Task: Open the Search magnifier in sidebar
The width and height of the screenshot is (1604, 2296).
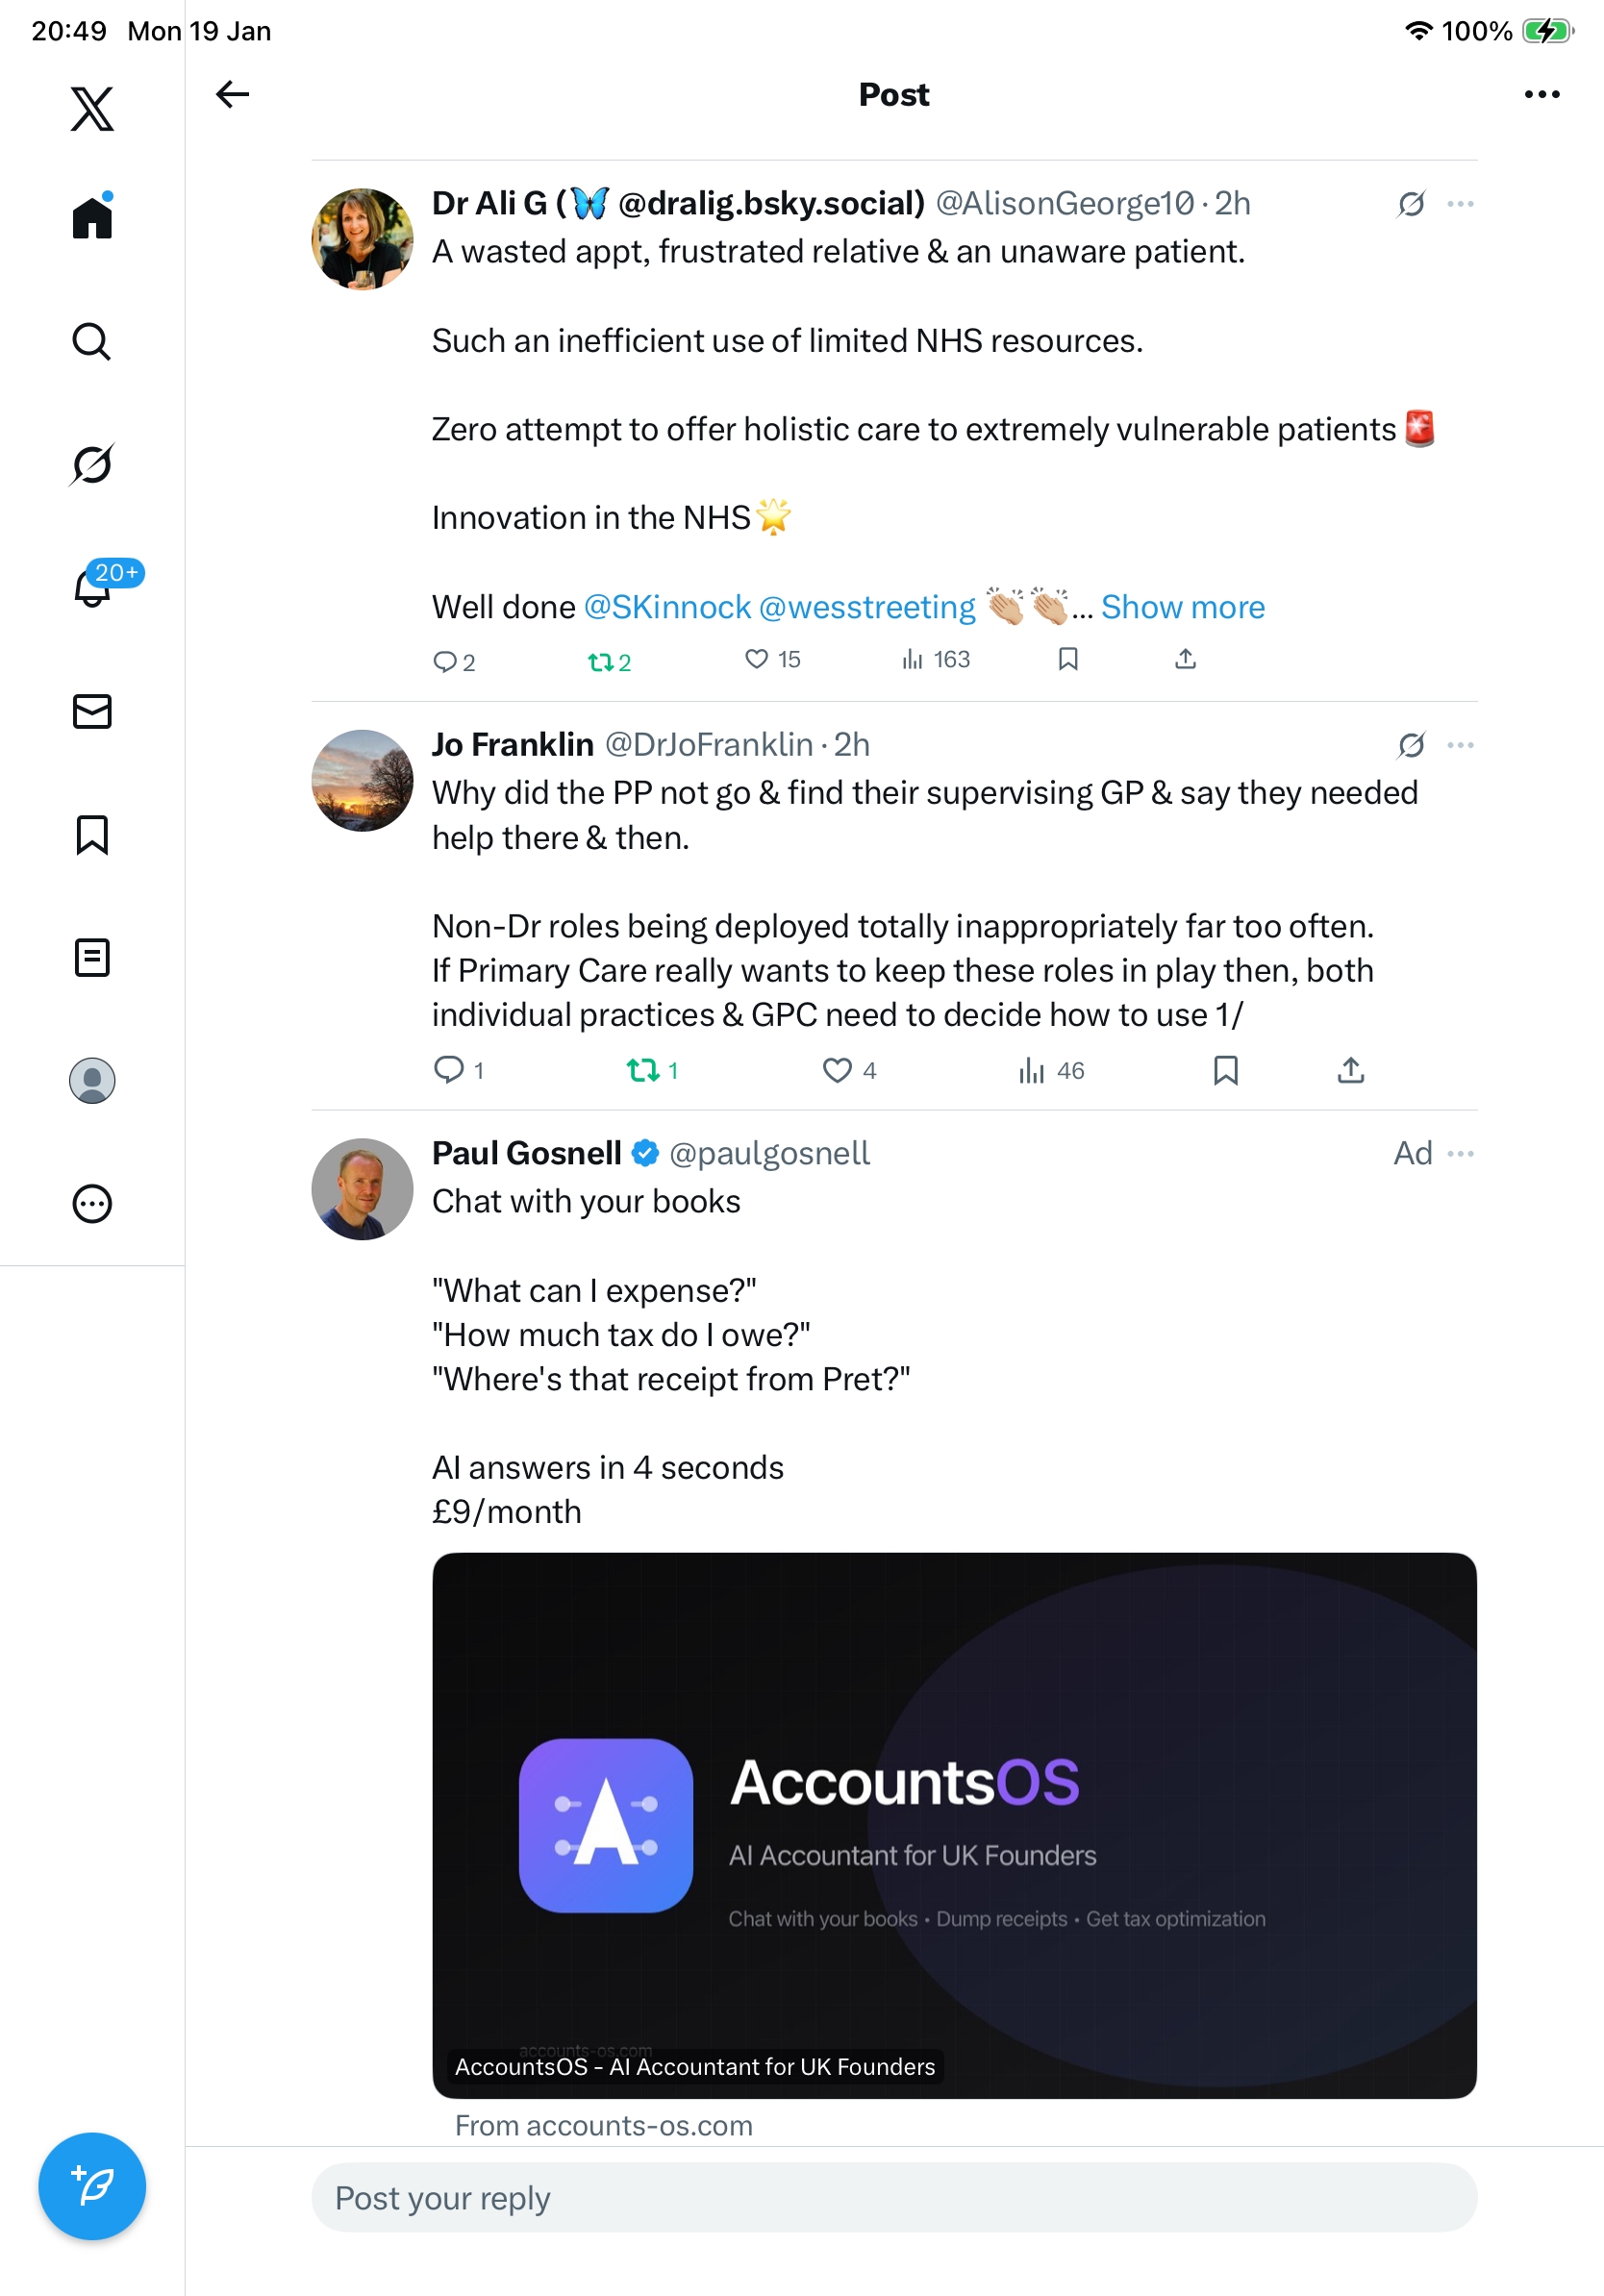Action: (x=92, y=341)
